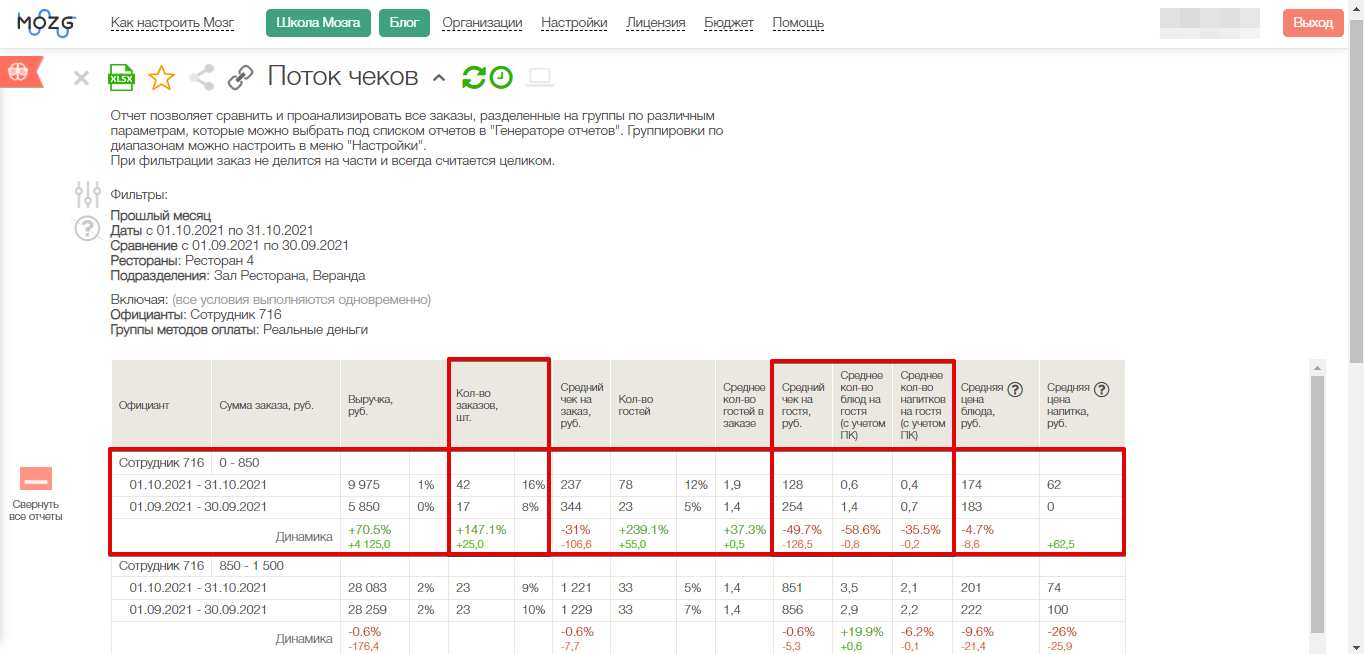Open the Организации menu

482,23
